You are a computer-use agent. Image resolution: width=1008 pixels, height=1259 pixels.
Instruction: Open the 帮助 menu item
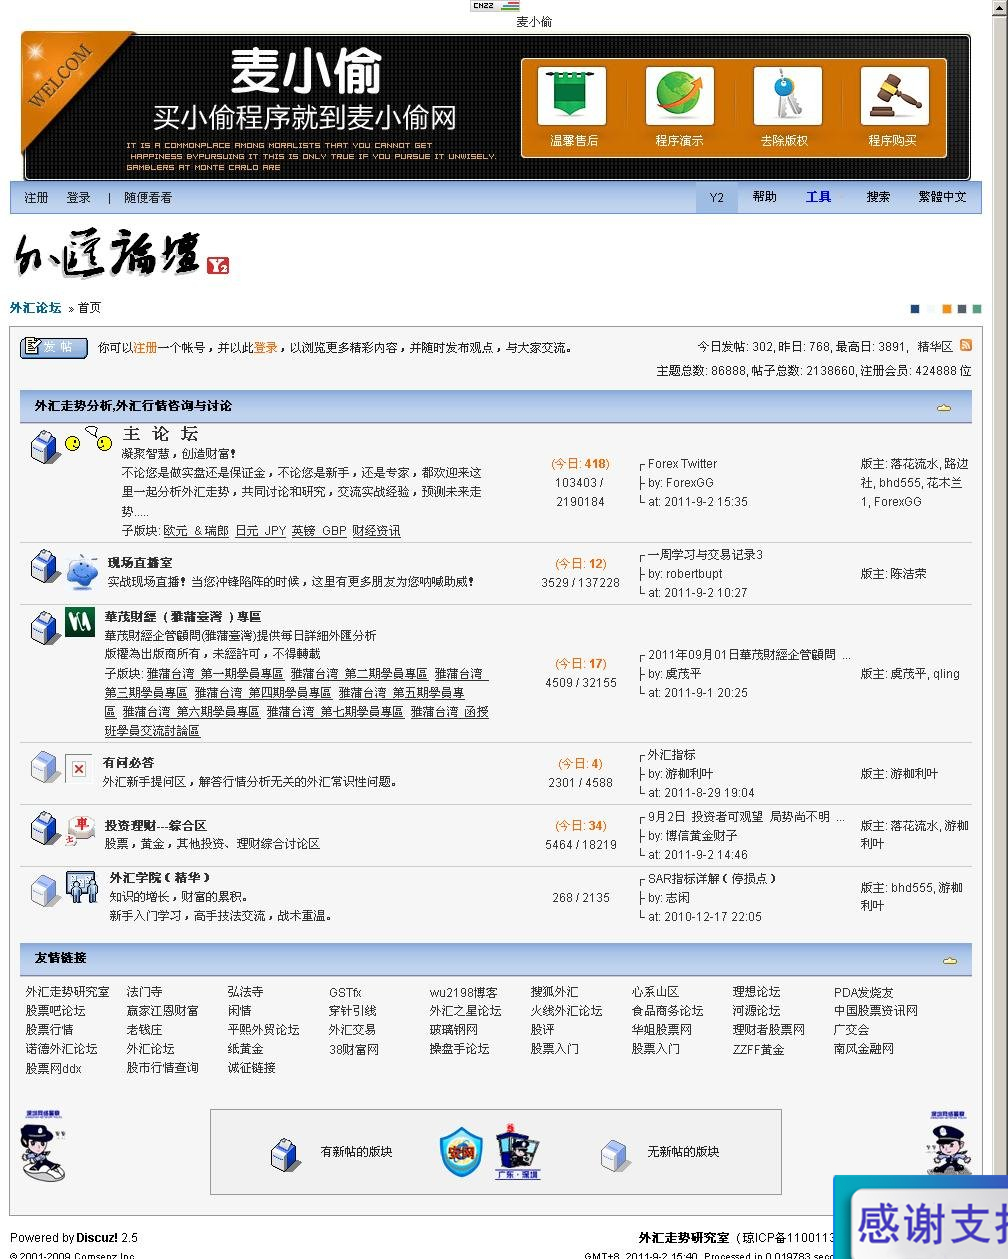pos(765,197)
